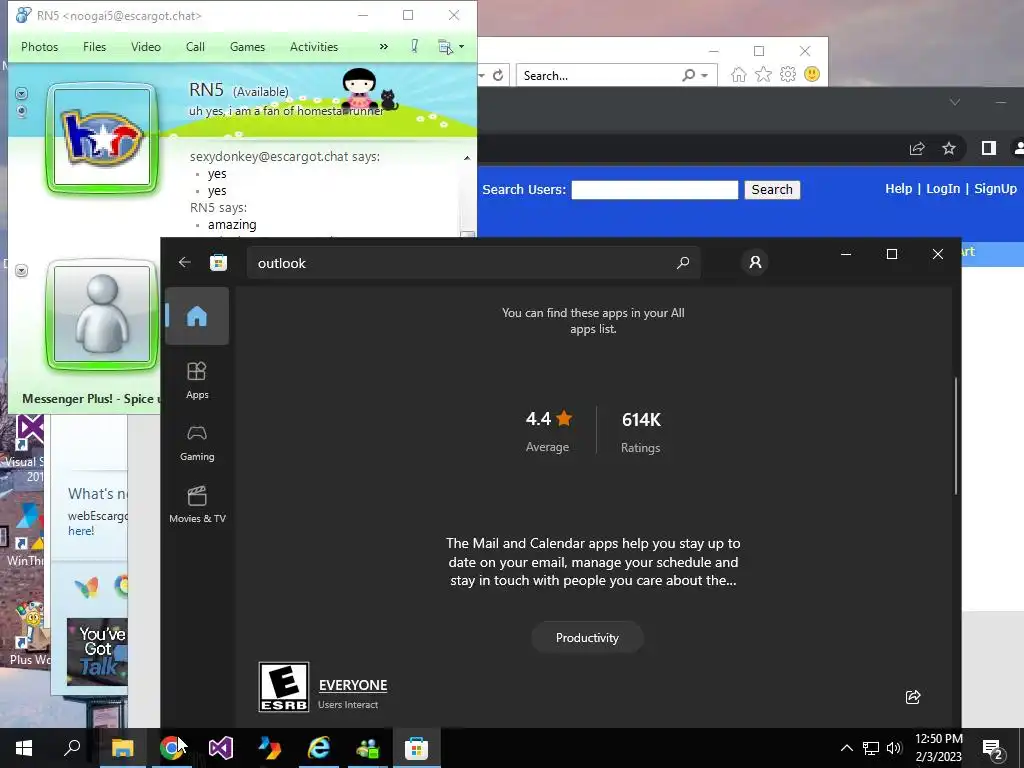Viewport: 1024px width, 768px height.
Task: Click the Microsoft Store logo icon
Action: pos(218,263)
